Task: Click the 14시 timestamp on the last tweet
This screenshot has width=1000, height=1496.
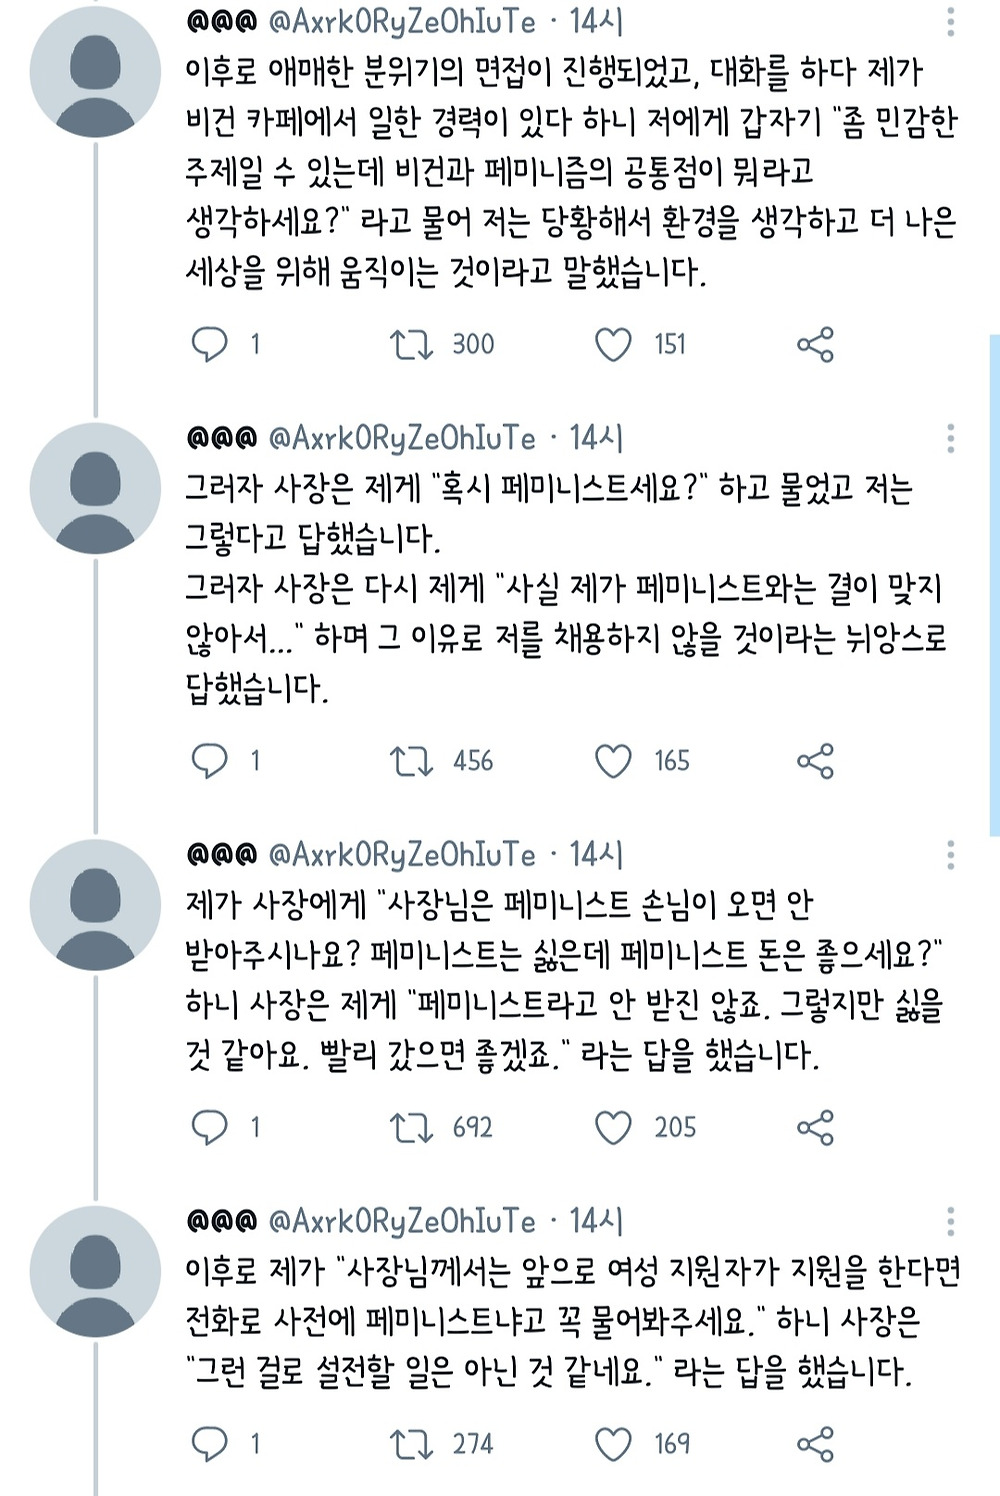Action: (x=597, y=1221)
